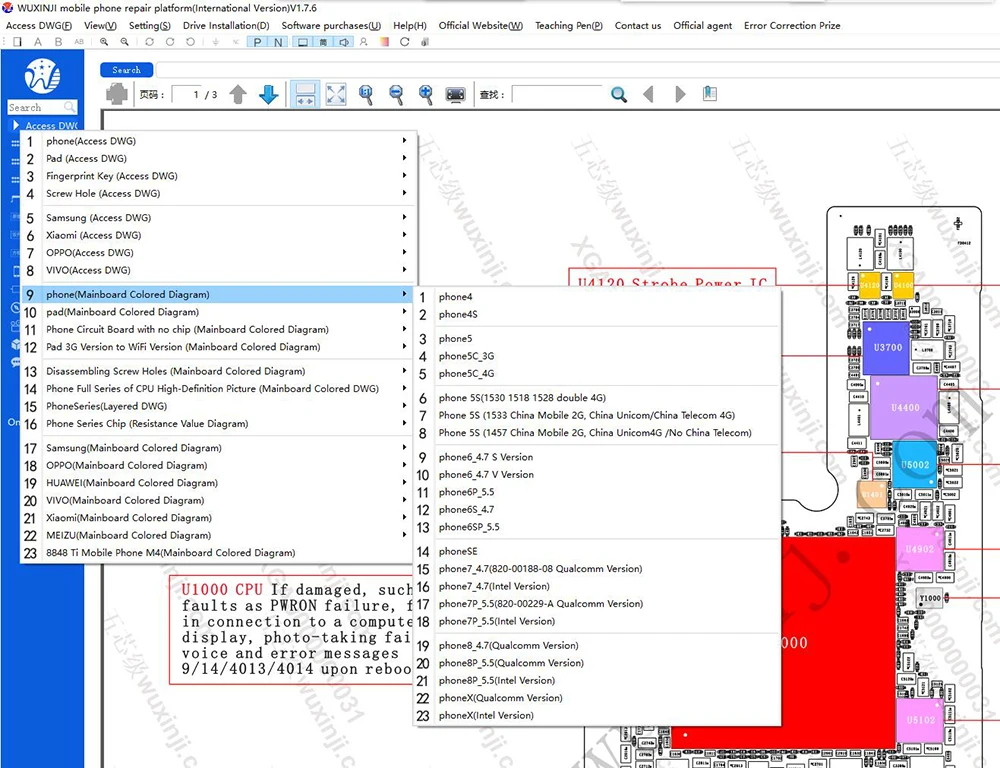Toggle the N button in top toolbar
The width and height of the screenshot is (1000, 768).
tap(278, 42)
